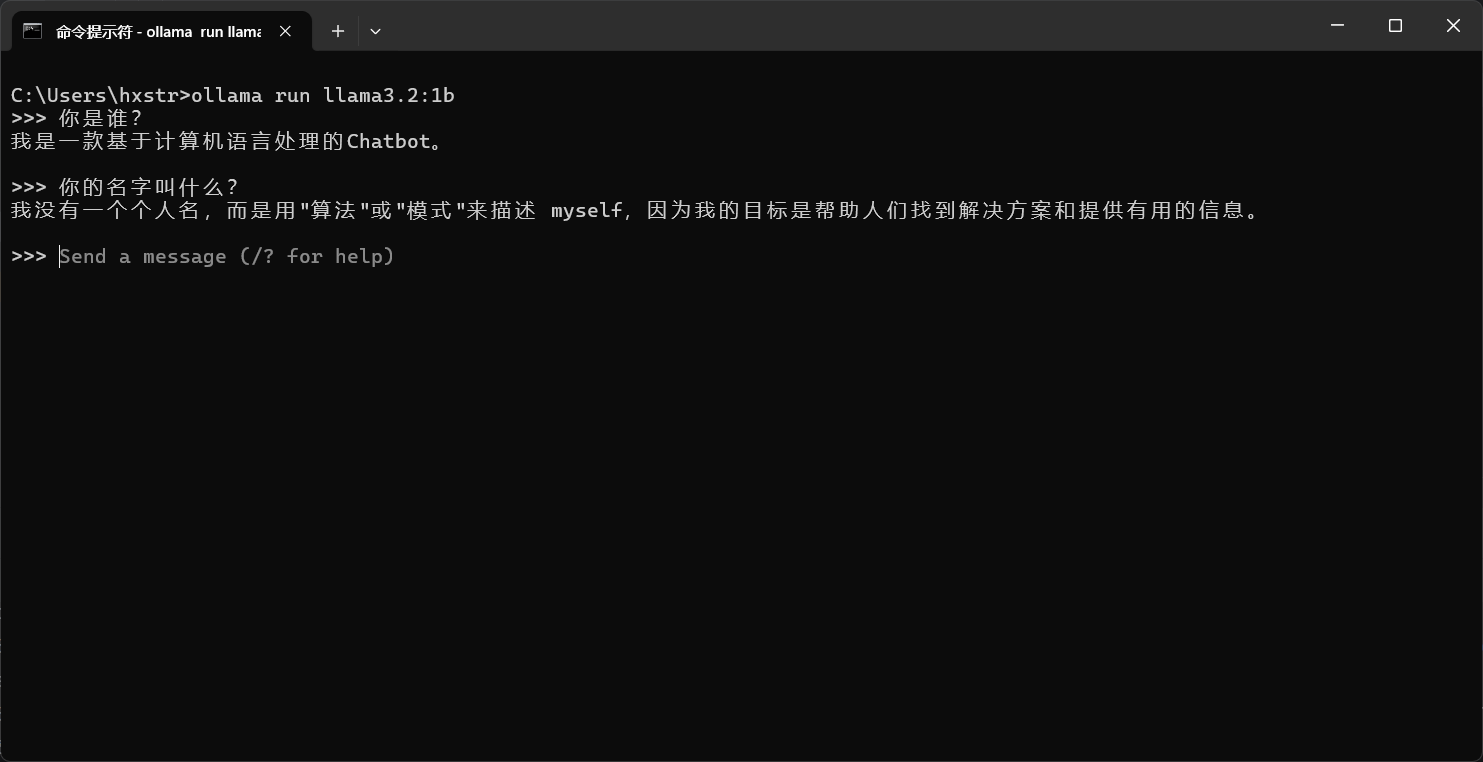Click the "C:\Users\hxstr>" path prompt

[x=101, y=95]
